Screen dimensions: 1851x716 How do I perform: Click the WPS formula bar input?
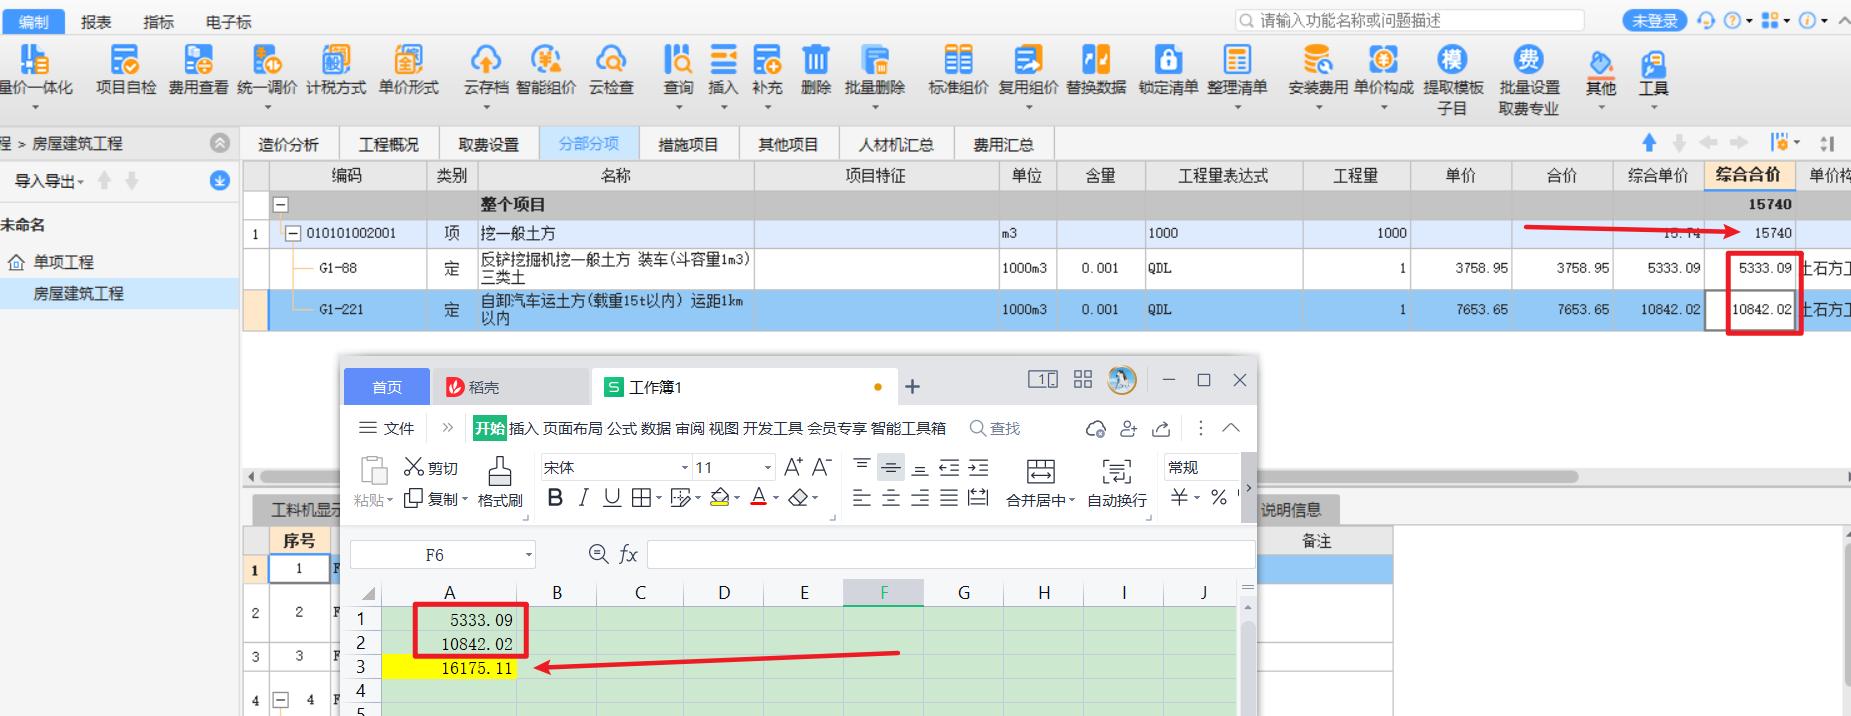pos(950,554)
